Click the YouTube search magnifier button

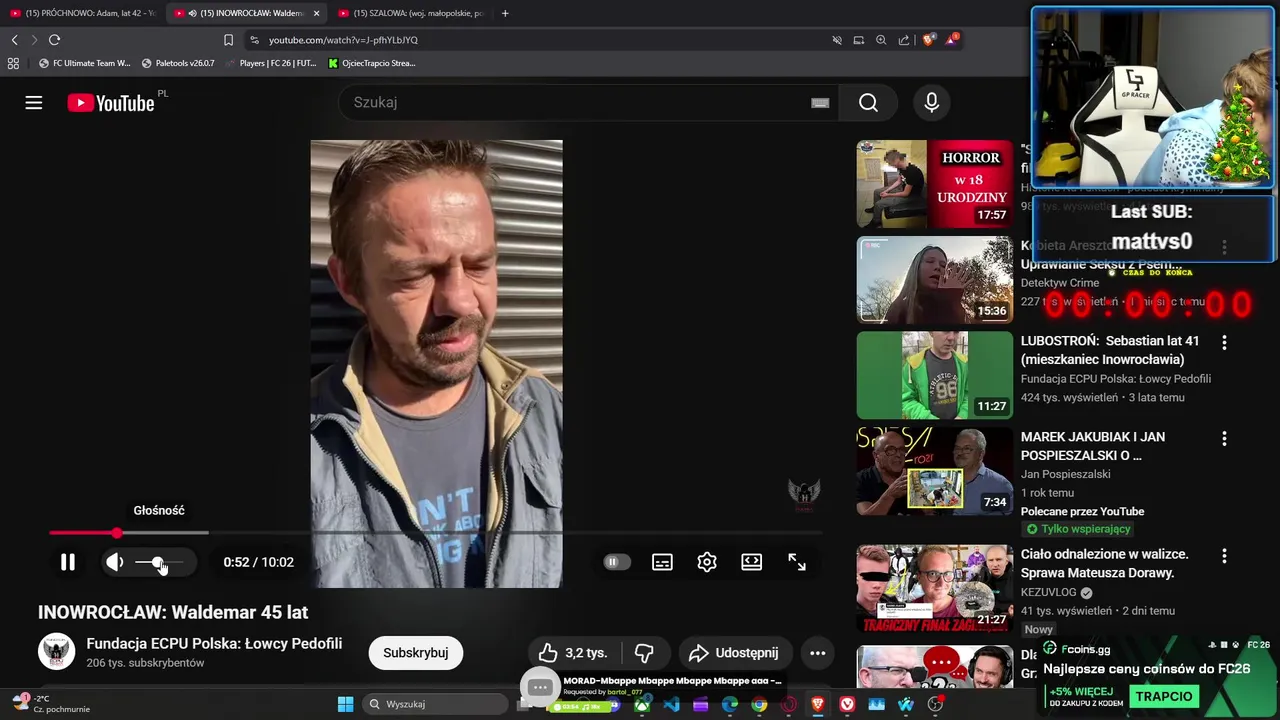(868, 102)
